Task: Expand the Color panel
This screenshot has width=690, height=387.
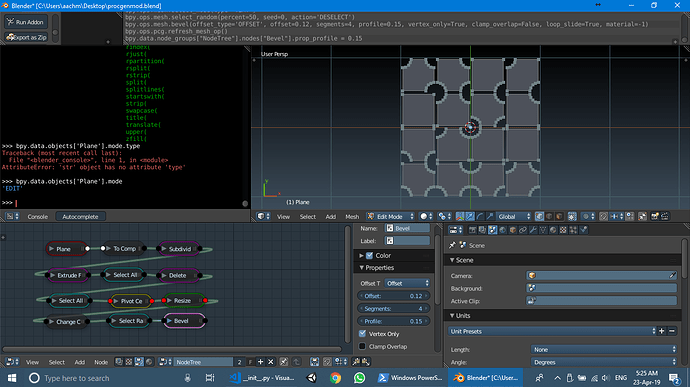Action: coord(362,255)
